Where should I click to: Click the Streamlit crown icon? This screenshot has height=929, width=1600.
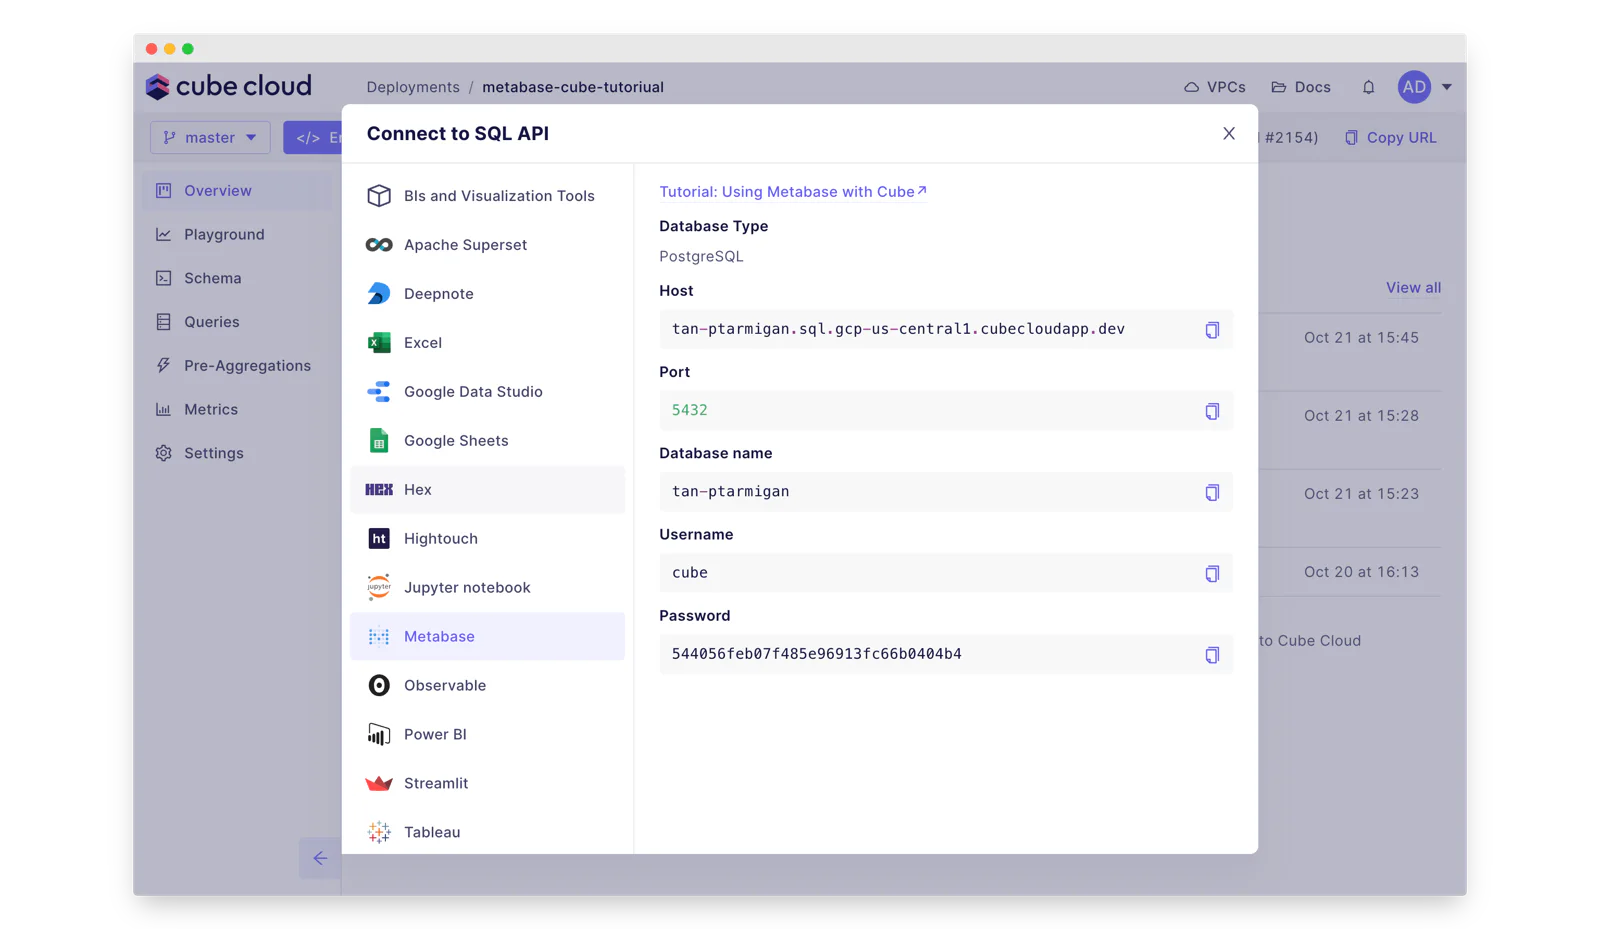pos(379,783)
